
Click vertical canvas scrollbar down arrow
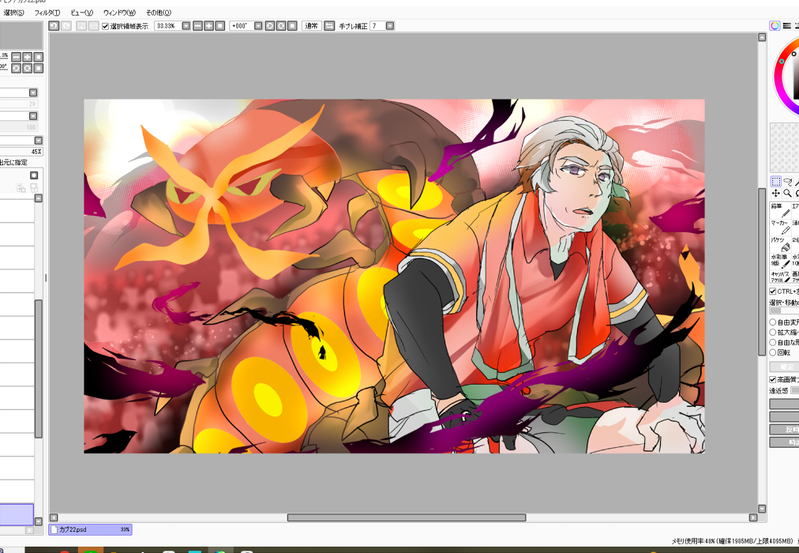click(762, 509)
